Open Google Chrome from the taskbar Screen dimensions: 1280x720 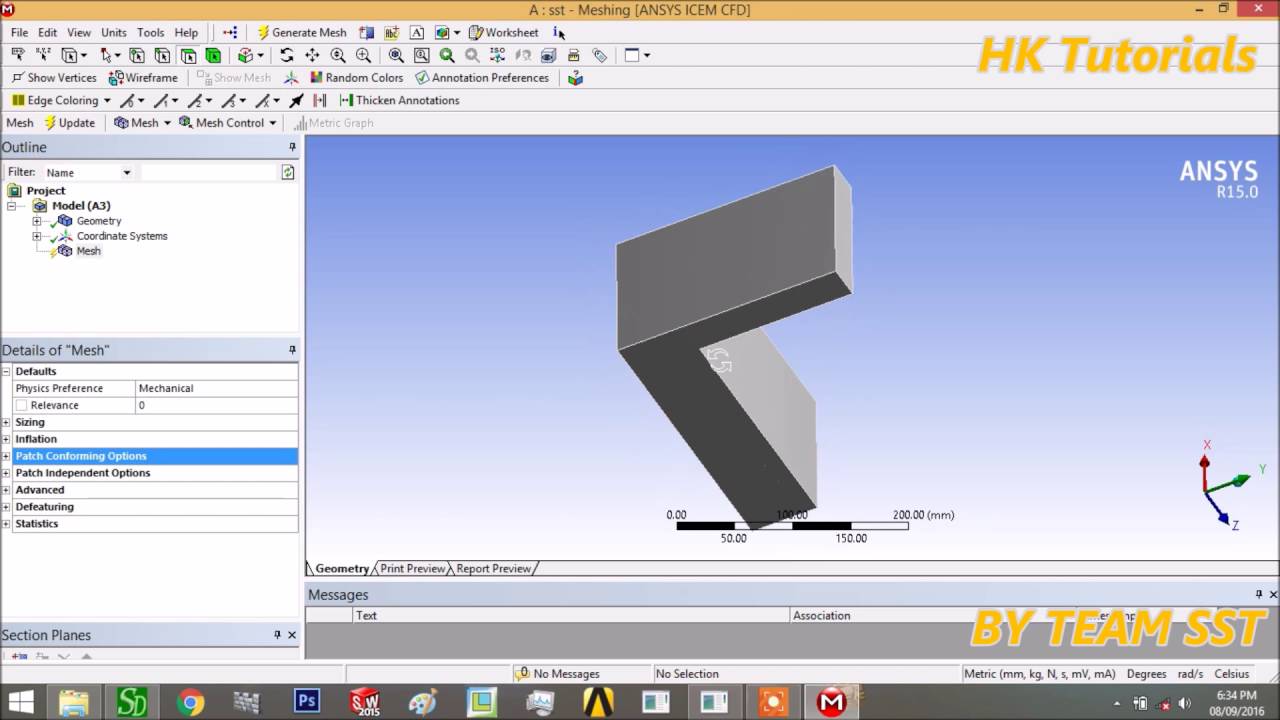[190, 702]
